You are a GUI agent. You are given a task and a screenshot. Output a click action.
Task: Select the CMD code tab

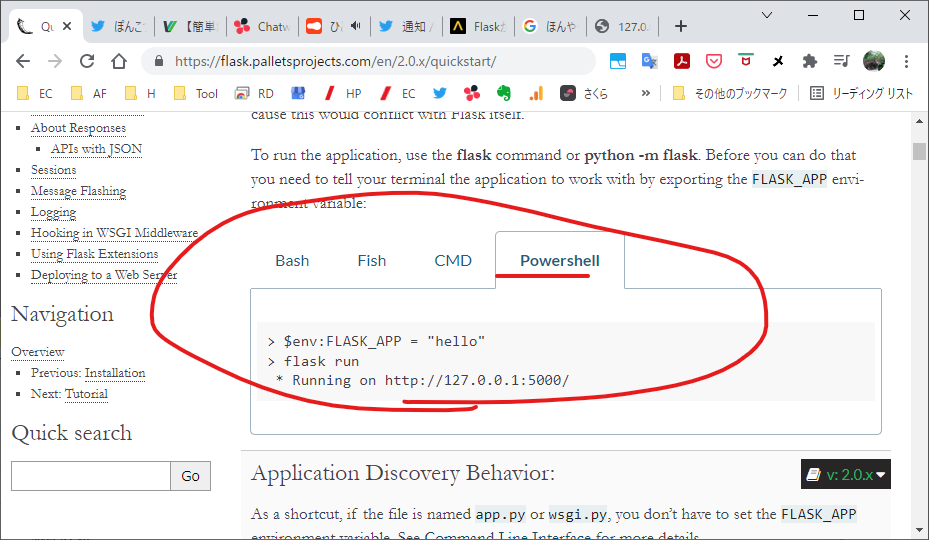click(453, 260)
